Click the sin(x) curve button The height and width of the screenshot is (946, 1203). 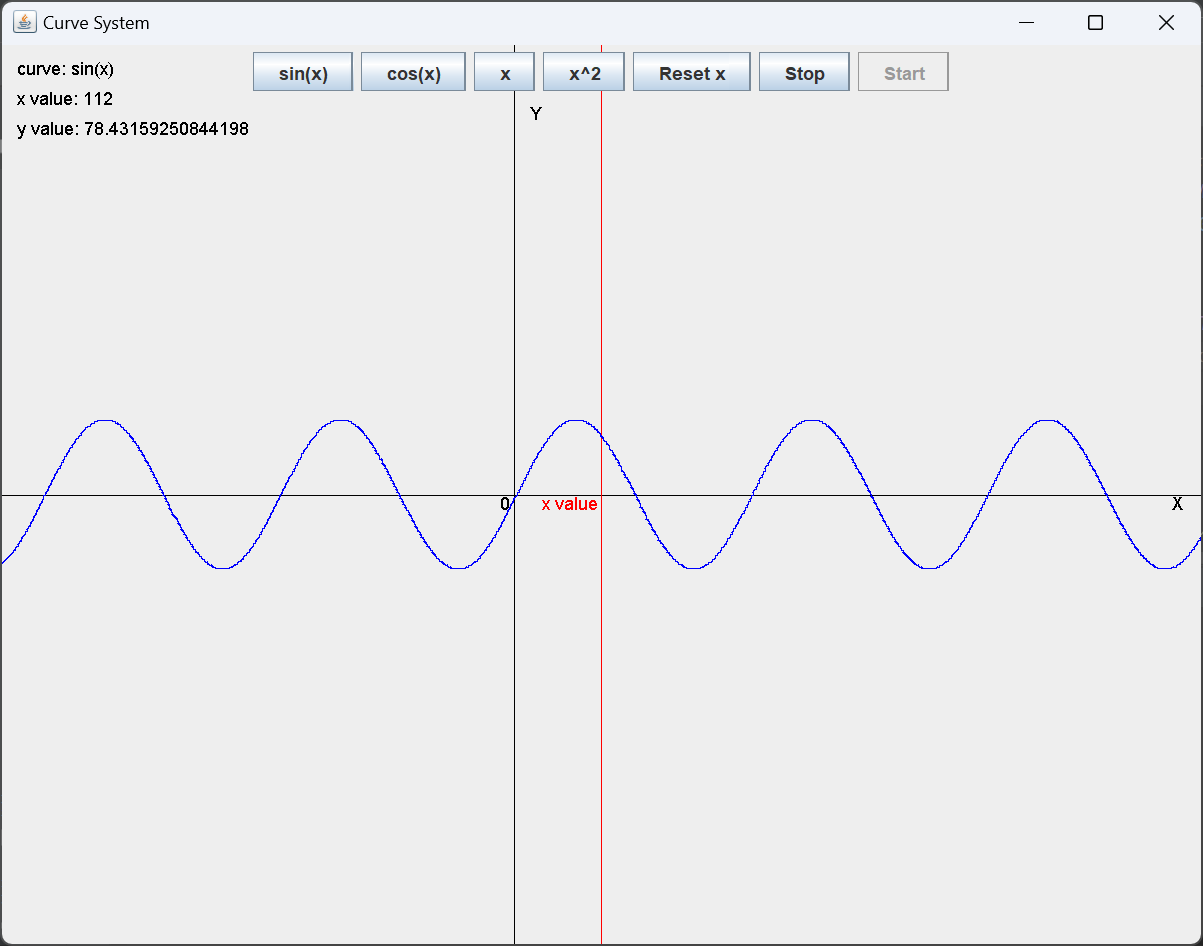tap(303, 73)
